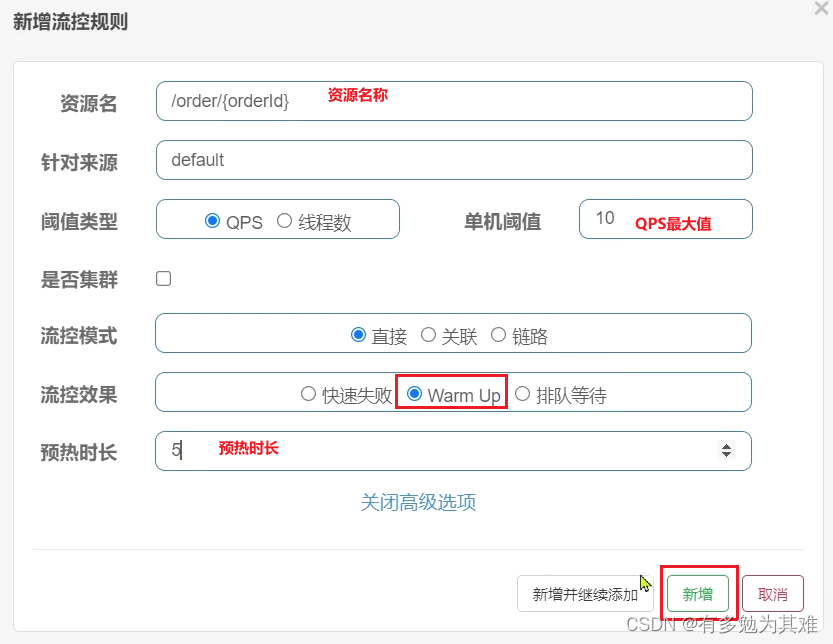833x644 pixels.
Task: Click the 阈值类型 label
Action: pyautogui.click(x=79, y=221)
